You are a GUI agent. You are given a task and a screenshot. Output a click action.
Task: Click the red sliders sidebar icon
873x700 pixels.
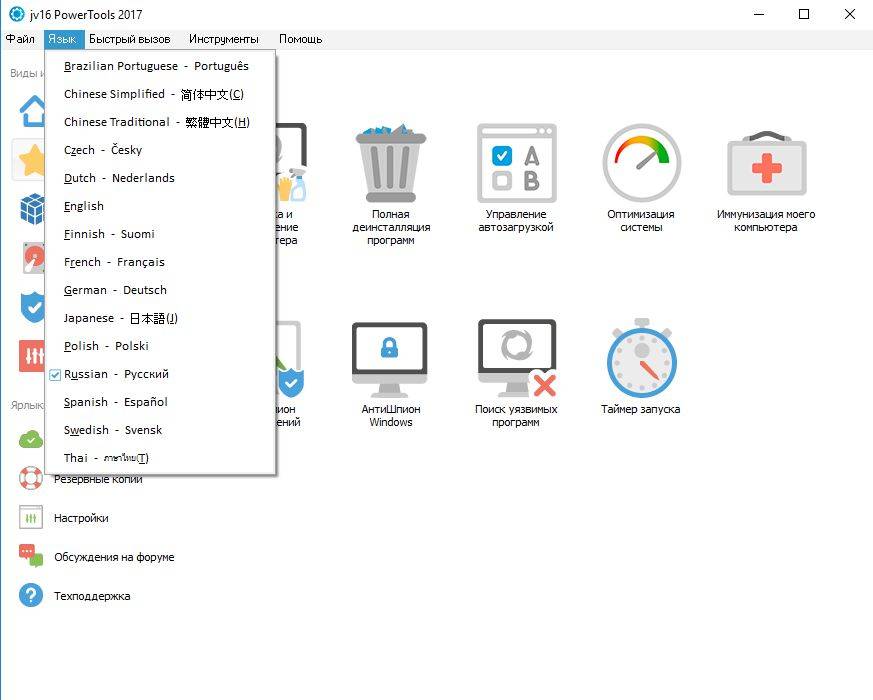(32, 356)
